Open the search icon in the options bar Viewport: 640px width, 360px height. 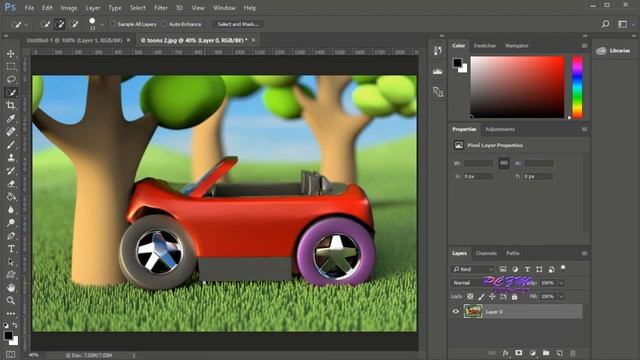[606, 24]
